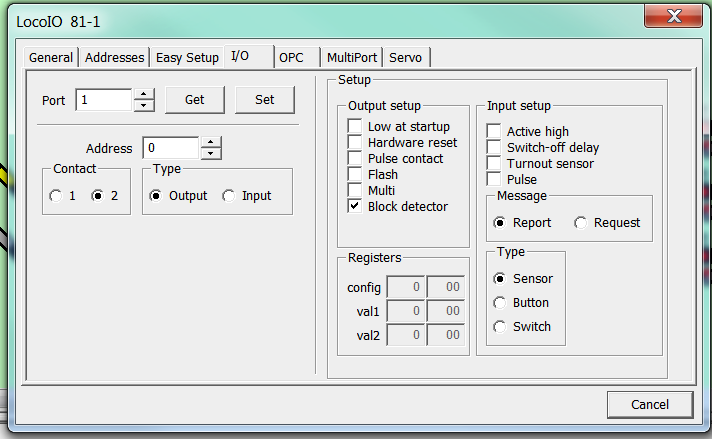Switch to the MultiPort tab
715x439 pixels.
[x=354, y=57]
